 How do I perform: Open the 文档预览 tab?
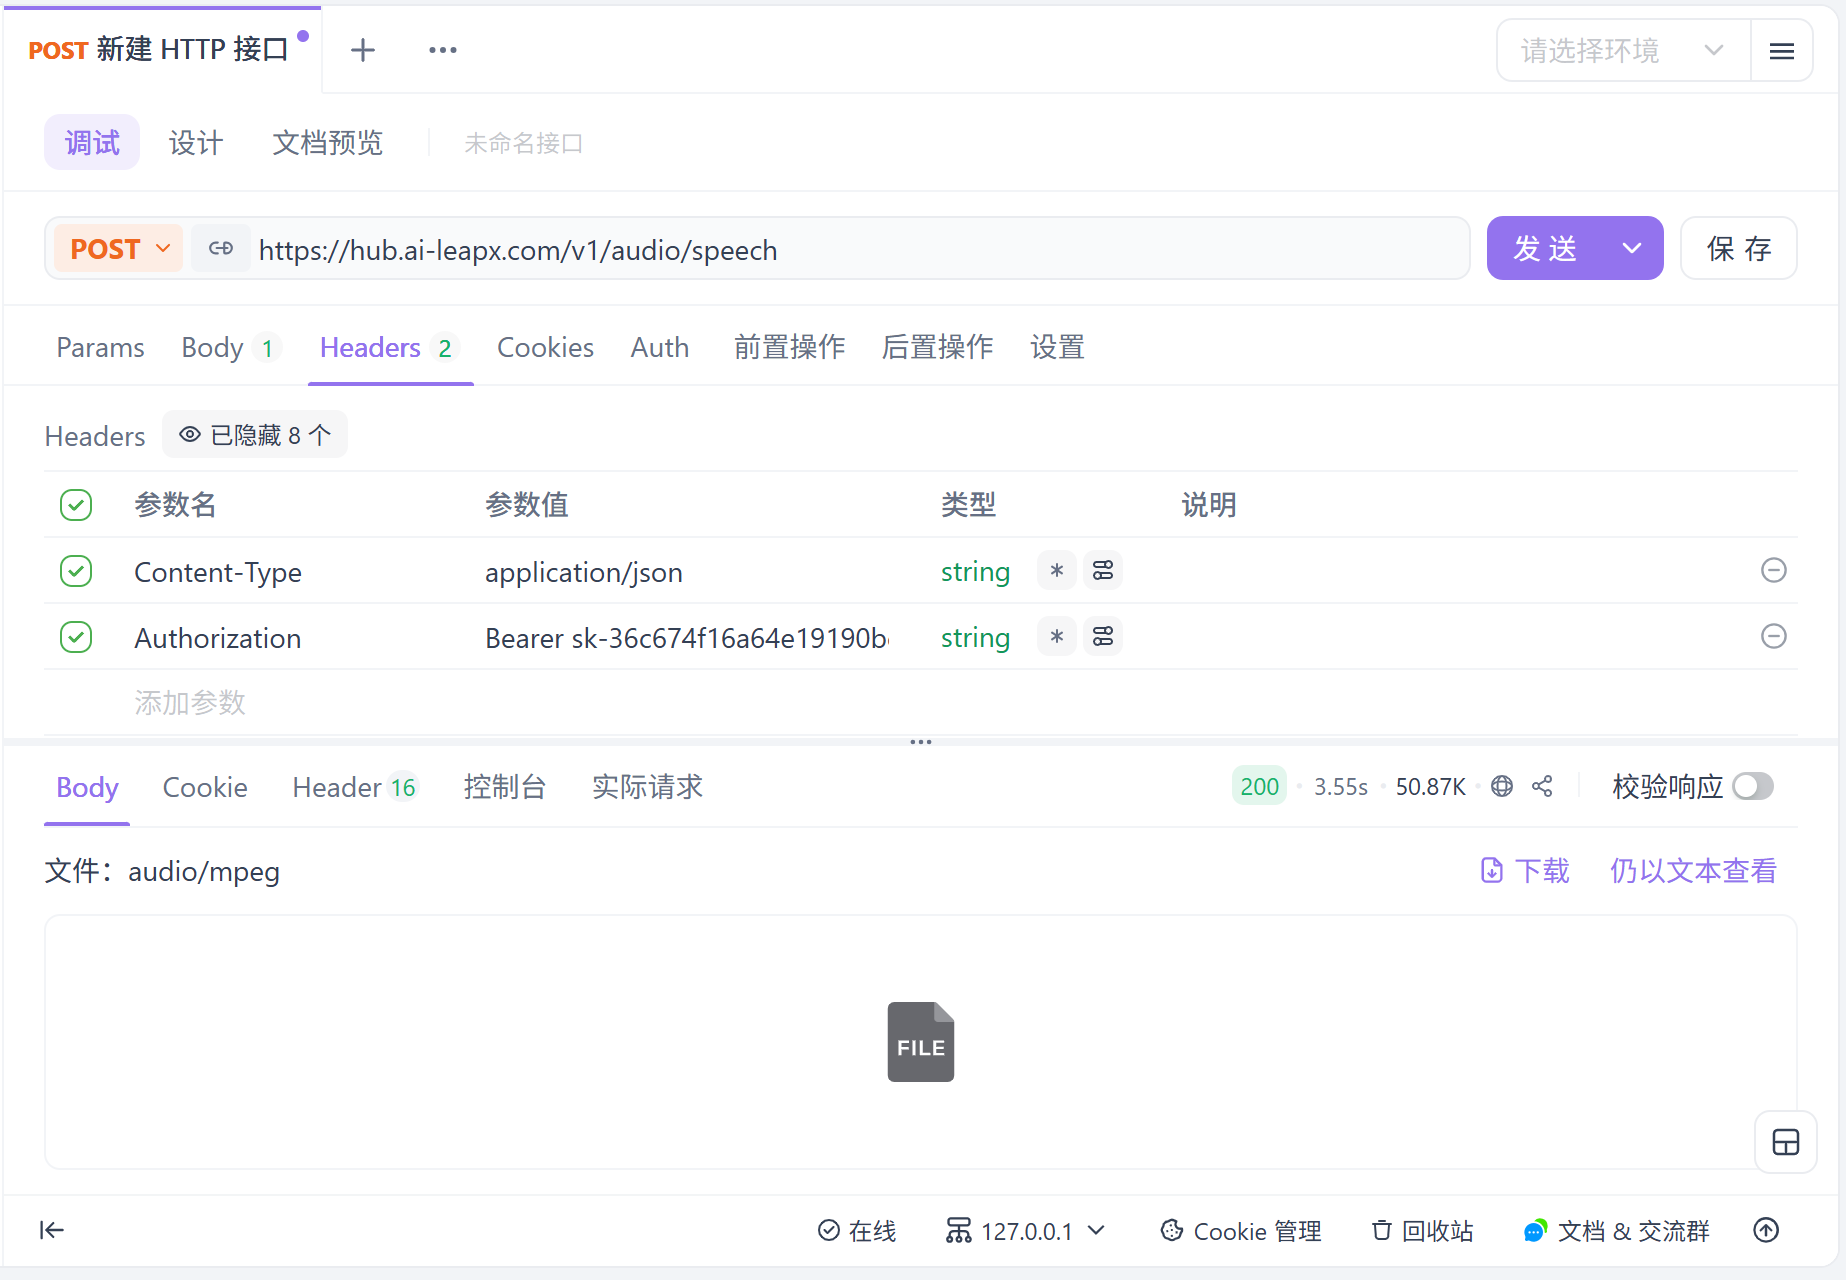pos(328,143)
